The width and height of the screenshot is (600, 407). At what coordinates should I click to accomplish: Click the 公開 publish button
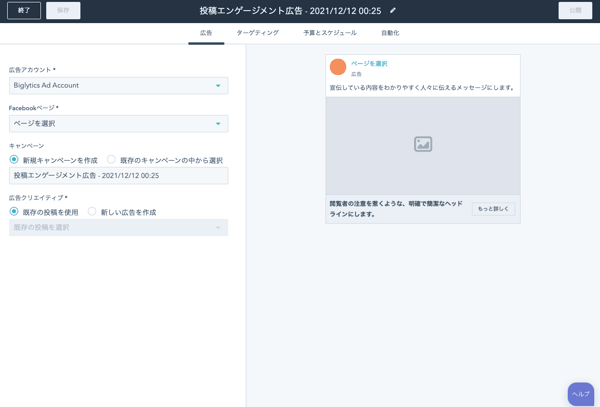pos(575,11)
